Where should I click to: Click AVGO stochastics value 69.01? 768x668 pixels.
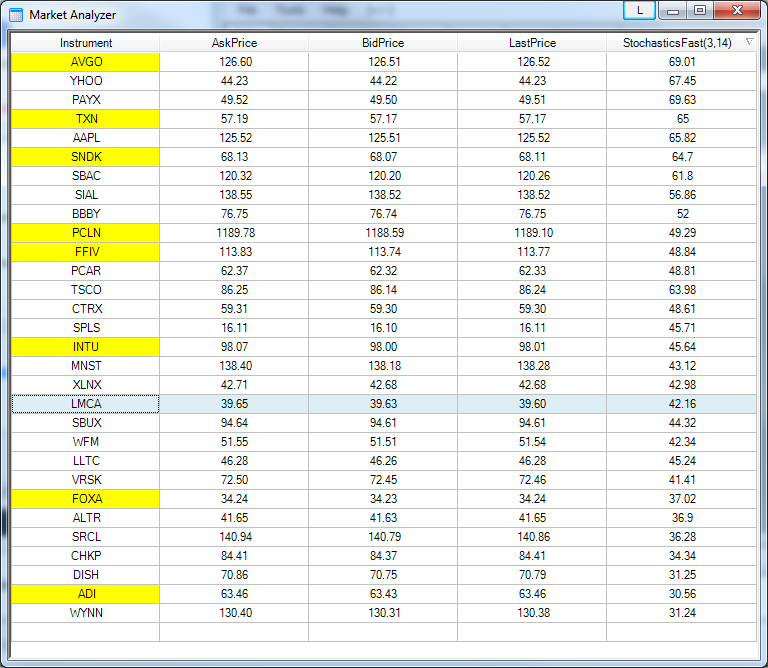coord(682,62)
